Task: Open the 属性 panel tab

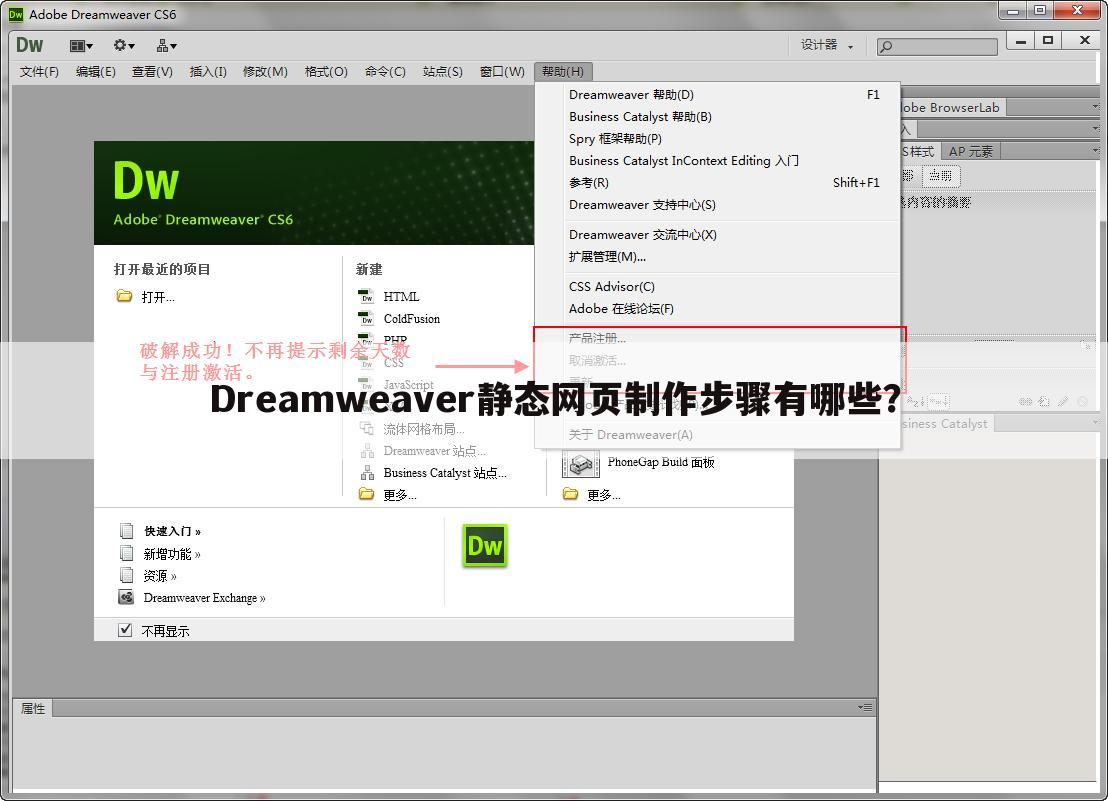Action: coord(33,708)
